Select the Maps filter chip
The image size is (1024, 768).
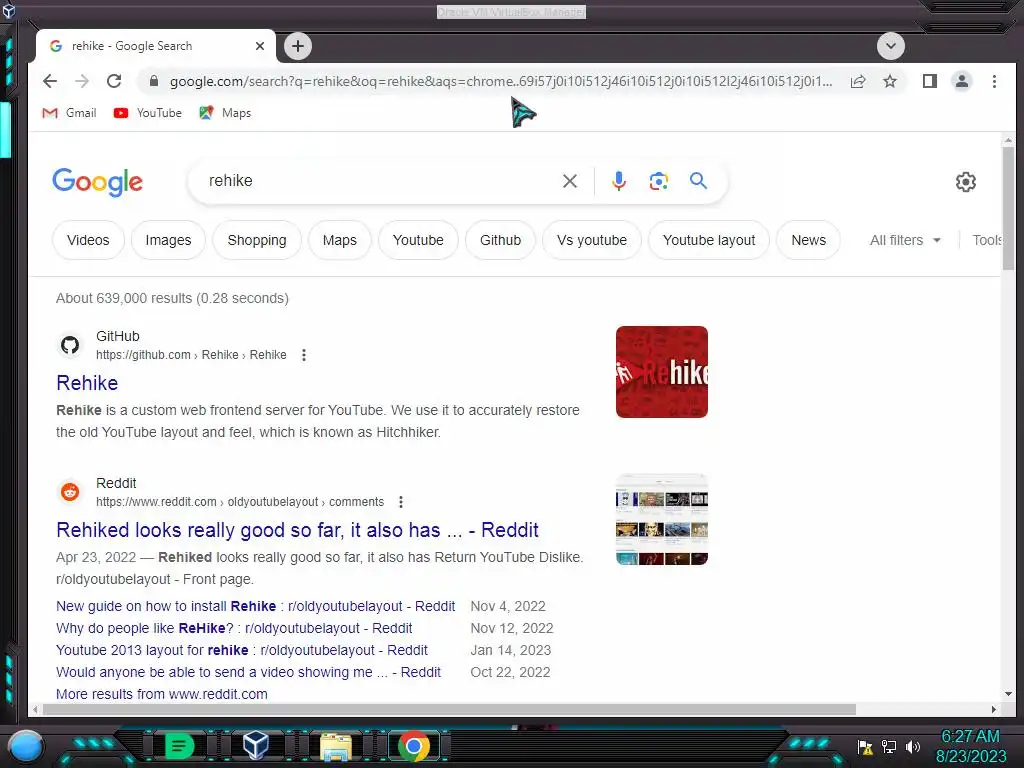[x=340, y=240]
